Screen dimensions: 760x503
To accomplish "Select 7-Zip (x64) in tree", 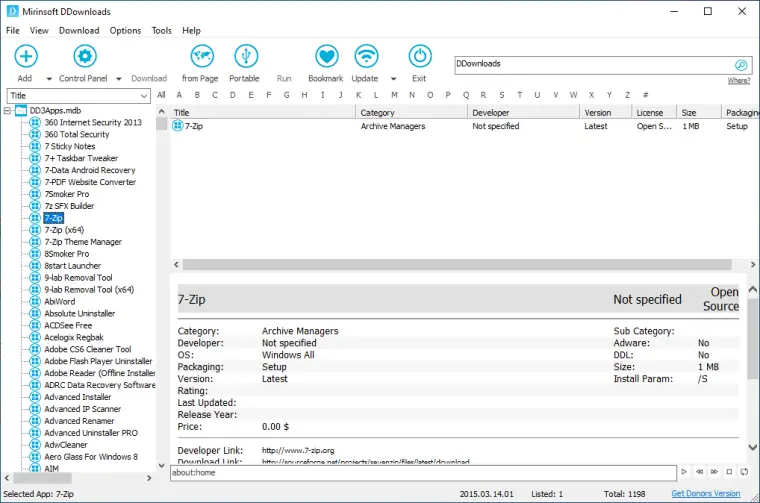I will click(64, 230).
